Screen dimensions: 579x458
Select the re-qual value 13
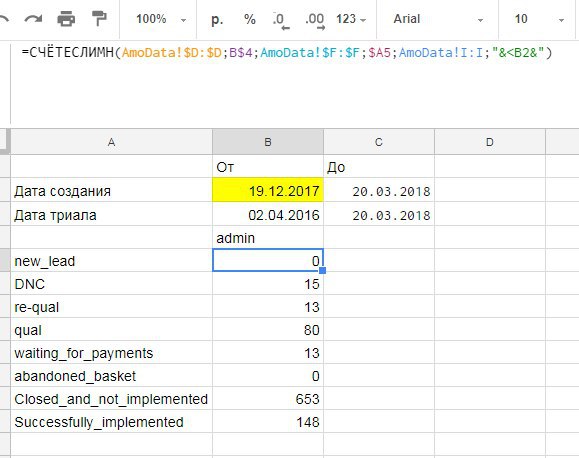click(268, 307)
